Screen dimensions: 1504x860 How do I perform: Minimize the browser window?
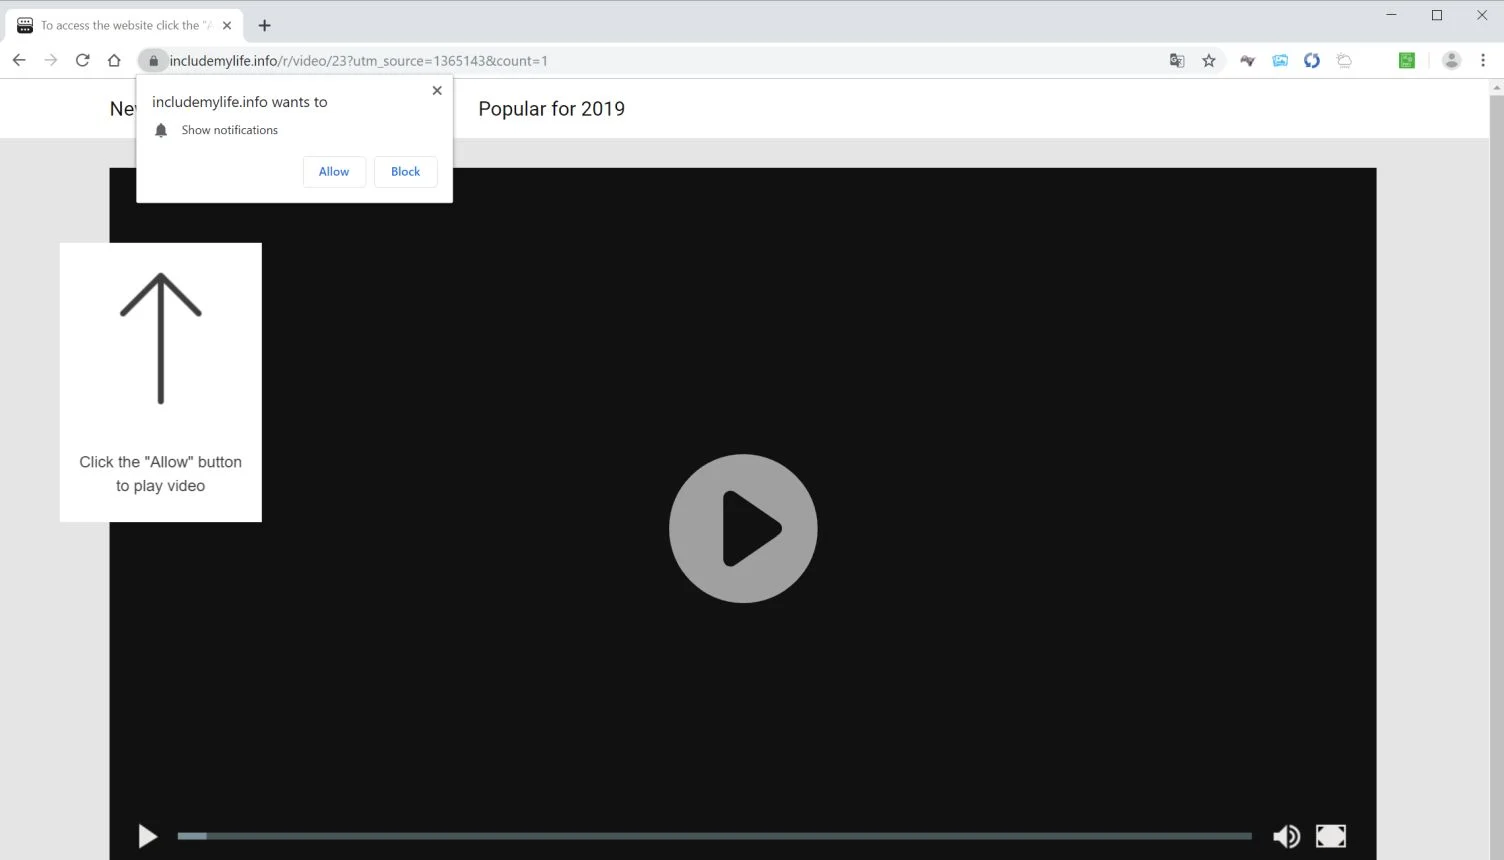[x=1391, y=15]
